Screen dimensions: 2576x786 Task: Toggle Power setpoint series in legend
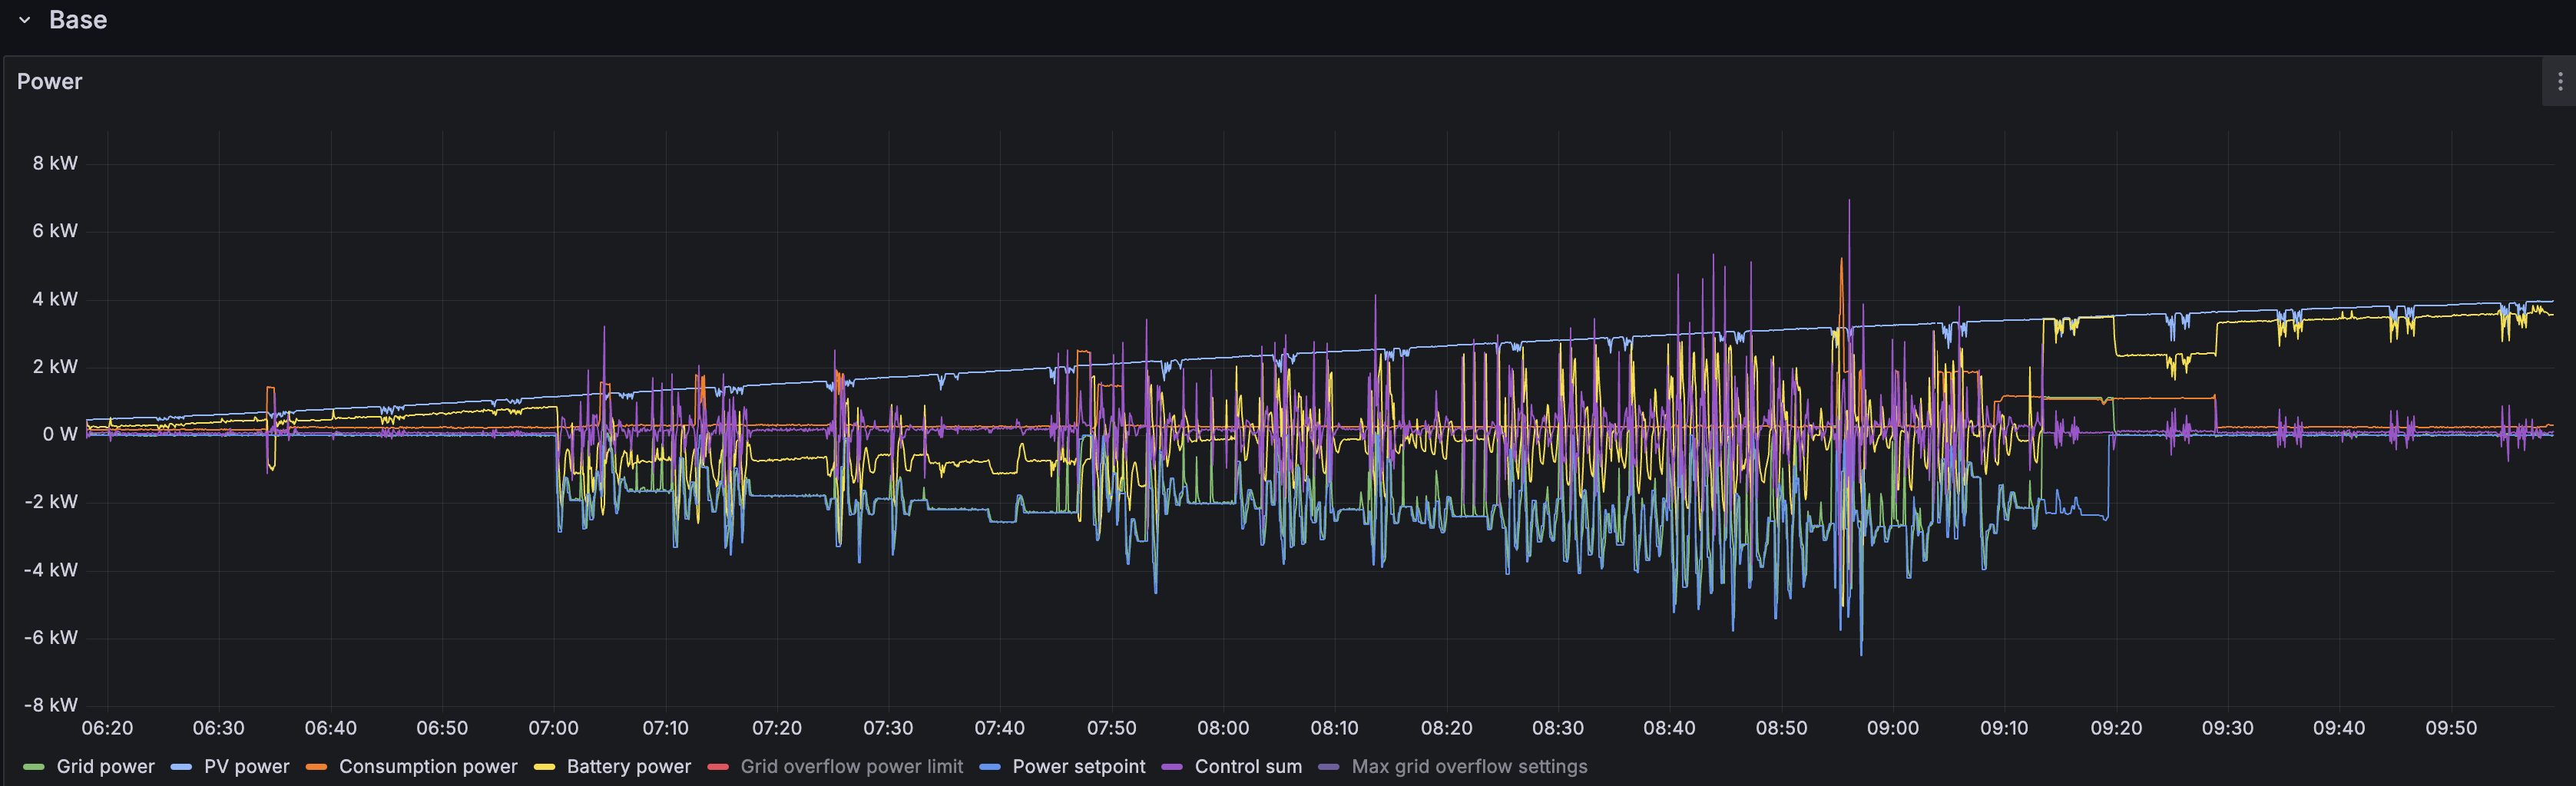pyautogui.click(x=1079, y=767)
